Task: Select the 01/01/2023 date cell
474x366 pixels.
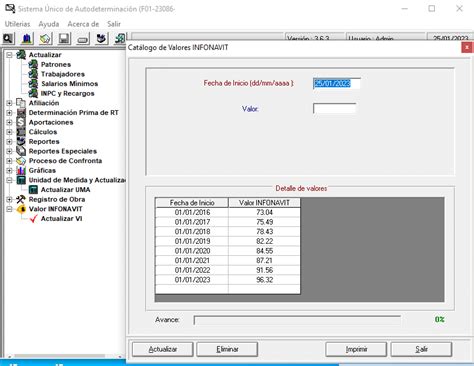Action: click(192, 280)
